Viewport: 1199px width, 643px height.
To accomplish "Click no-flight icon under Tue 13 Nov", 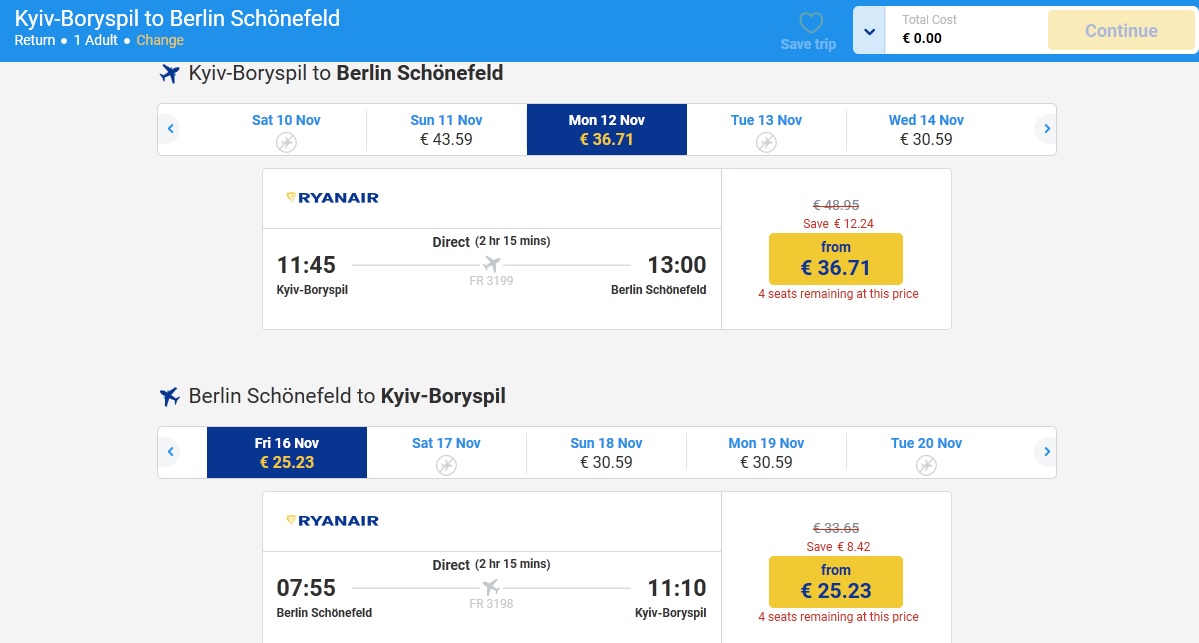I will pyautogui.click(x=766, y=142).
